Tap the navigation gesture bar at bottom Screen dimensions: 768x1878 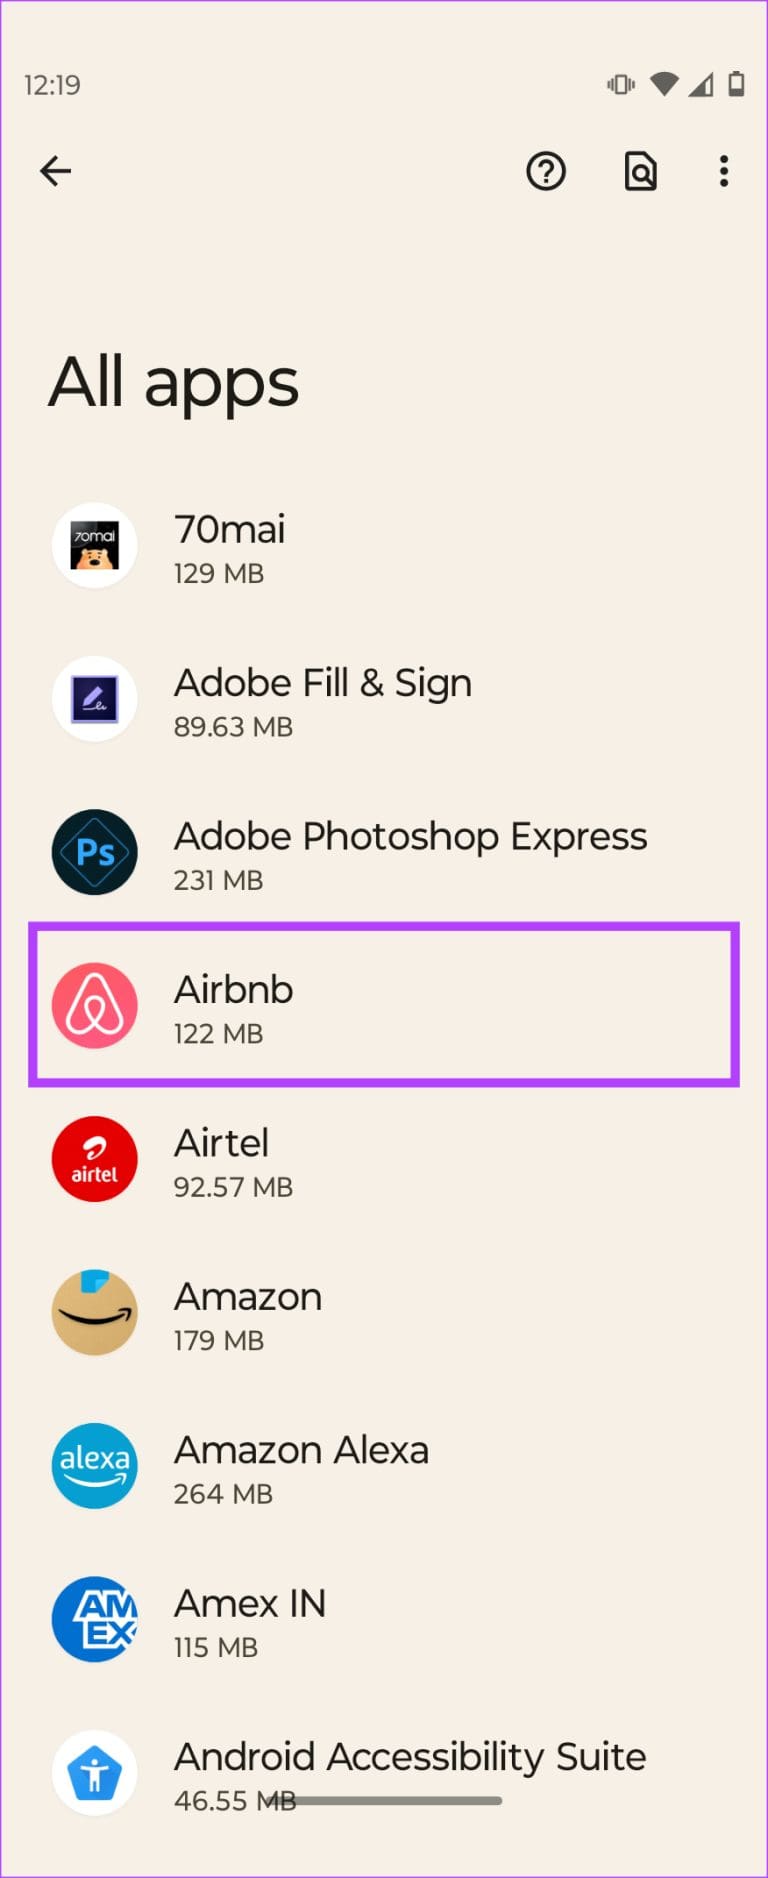[384, 1801]
